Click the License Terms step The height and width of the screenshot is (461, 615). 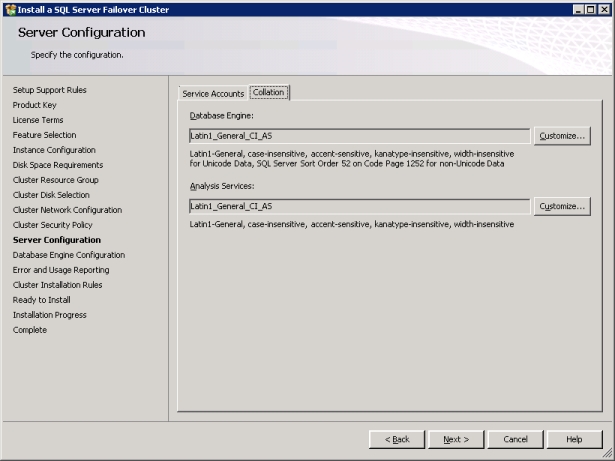point(38,120)
